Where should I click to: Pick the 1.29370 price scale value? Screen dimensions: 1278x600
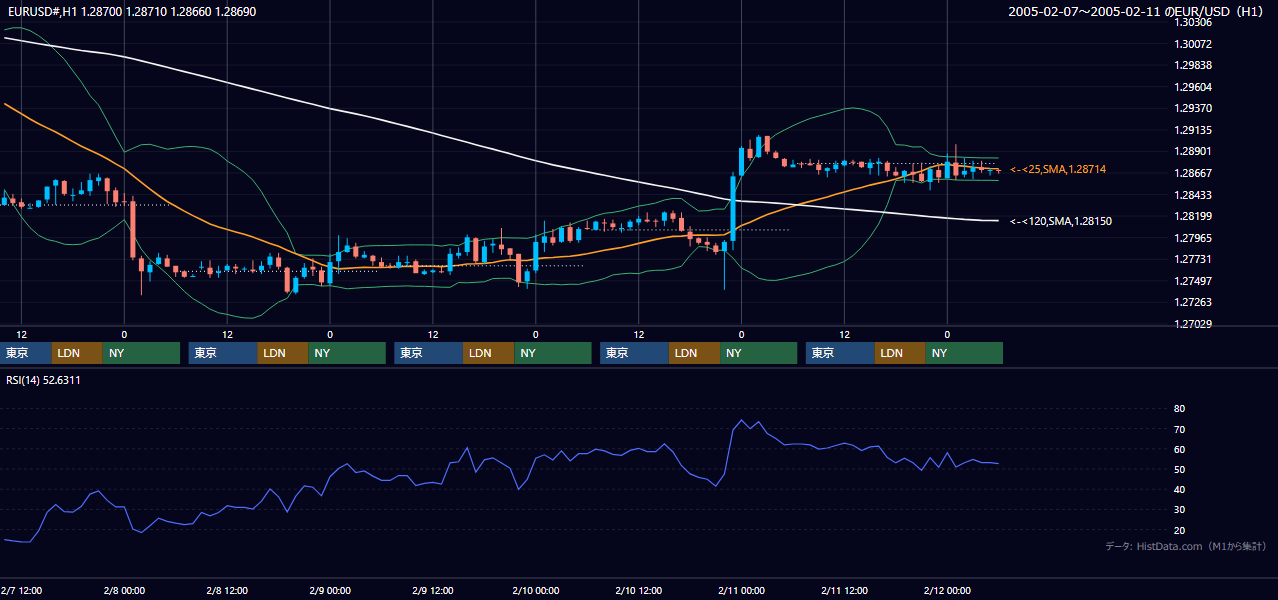pos(1193,108)
